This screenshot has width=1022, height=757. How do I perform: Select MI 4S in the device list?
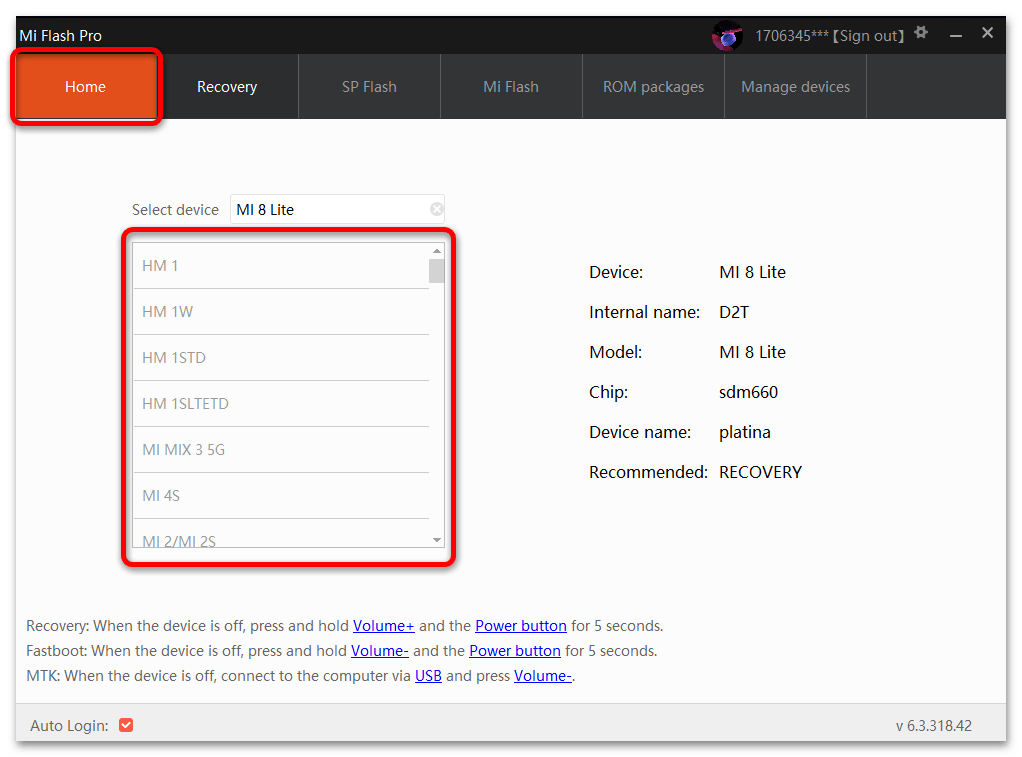281,496
